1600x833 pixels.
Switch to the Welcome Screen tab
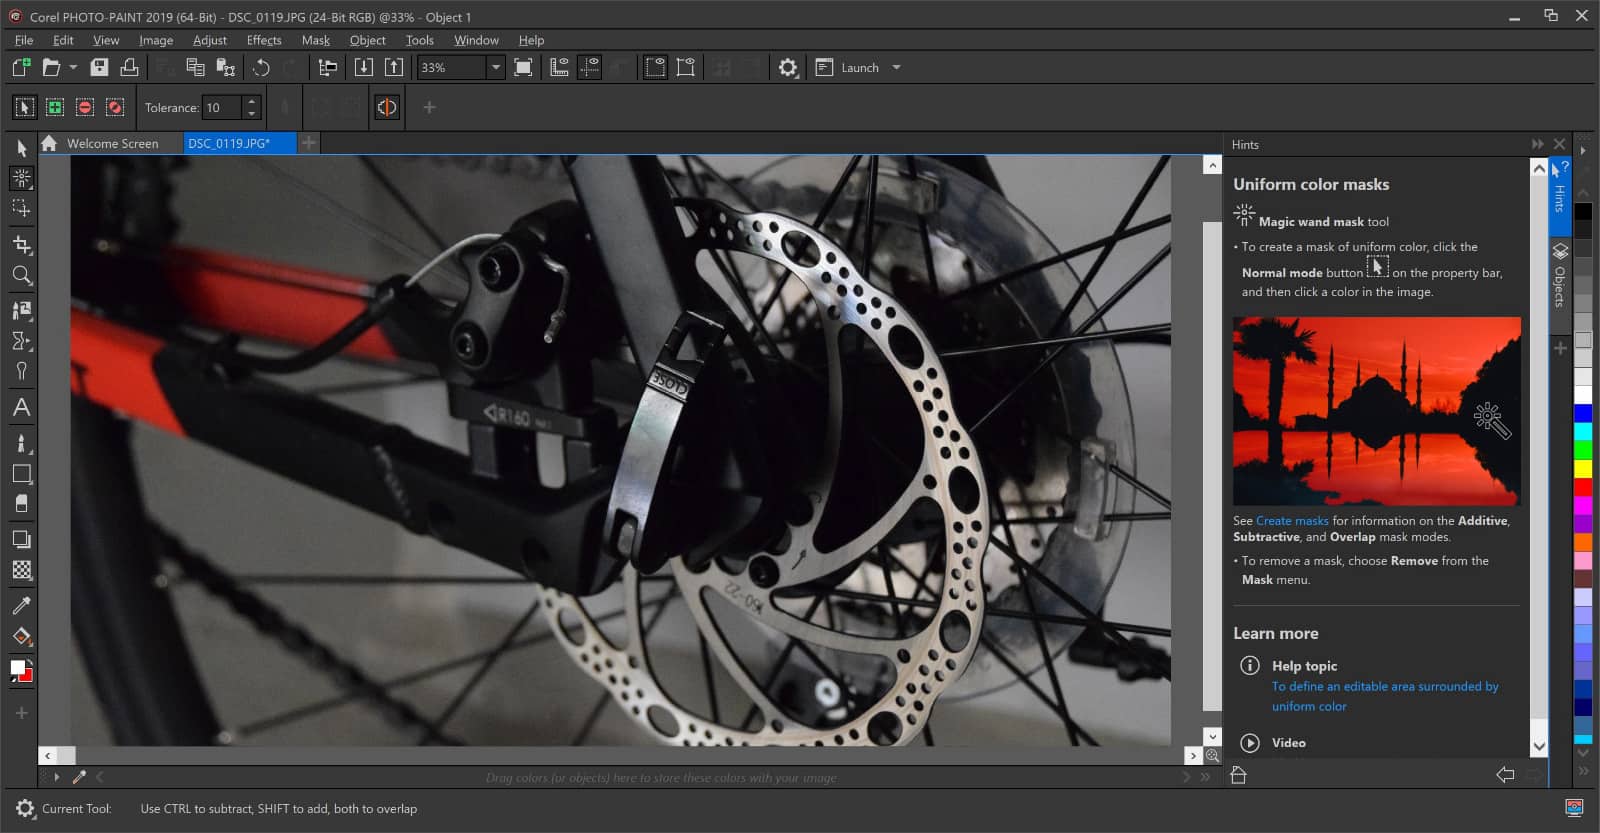click(x=112, y=143)
